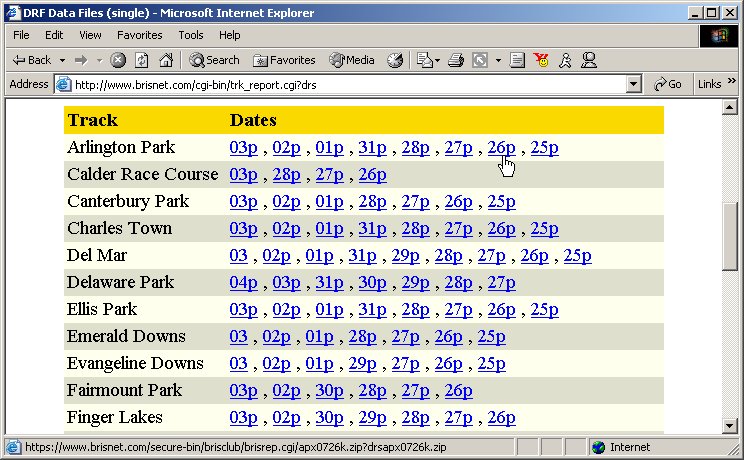Expand the Mail button dropdown arrow
Viewport: 744px width, 460px height.
[x=438, y=60]
